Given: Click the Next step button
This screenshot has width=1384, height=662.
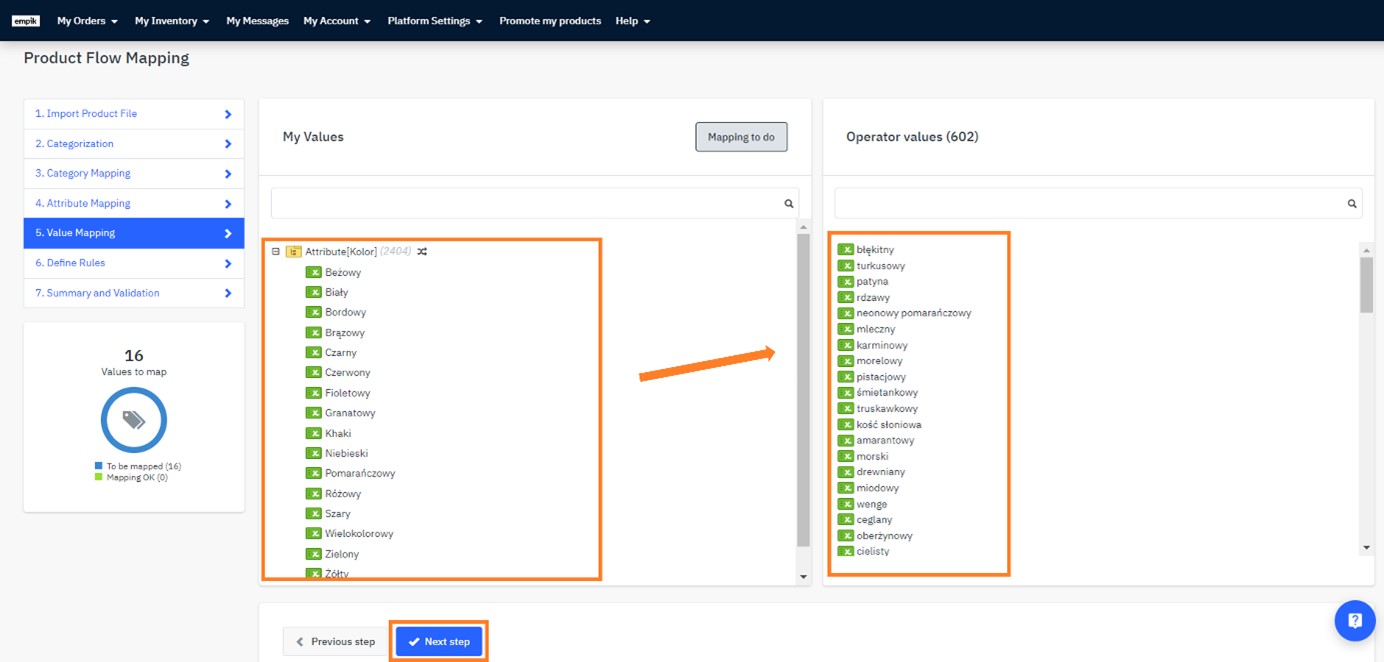Looking at the screenshot, I should click(x=439, y=642).
